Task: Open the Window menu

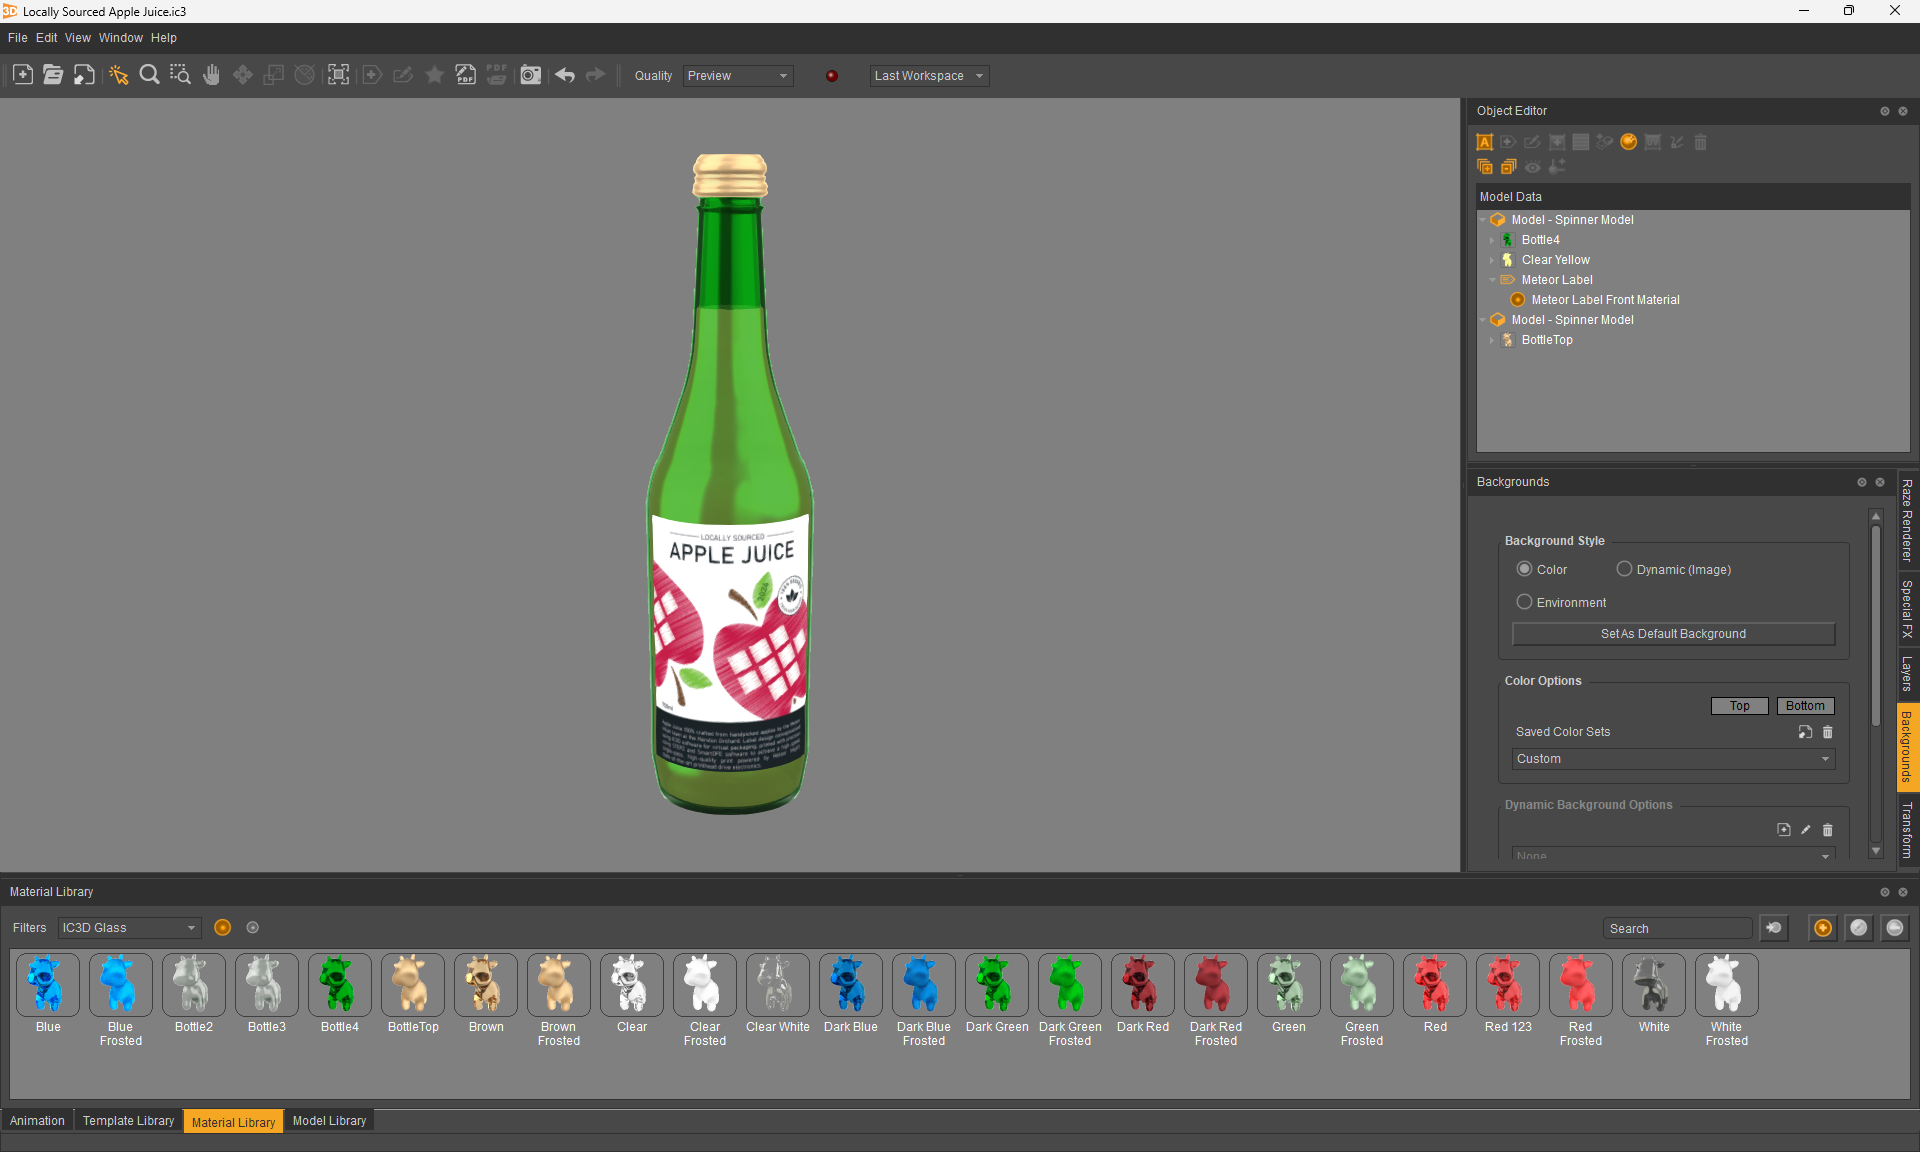Action: click(120, 38)
